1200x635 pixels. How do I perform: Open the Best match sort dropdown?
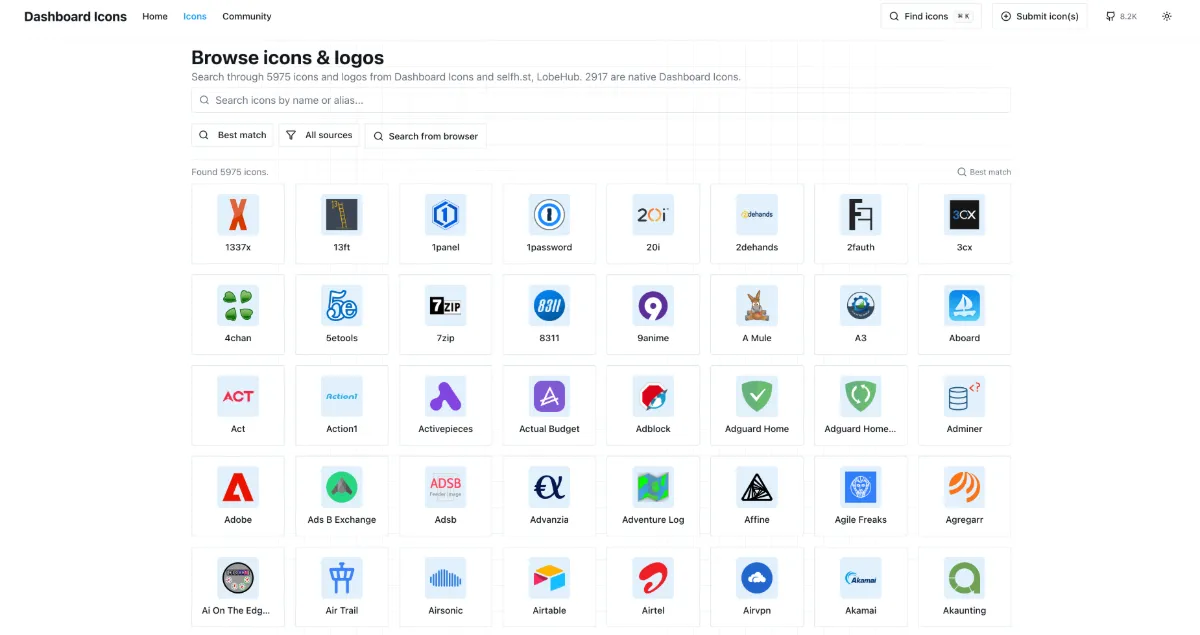click(232, 135)
